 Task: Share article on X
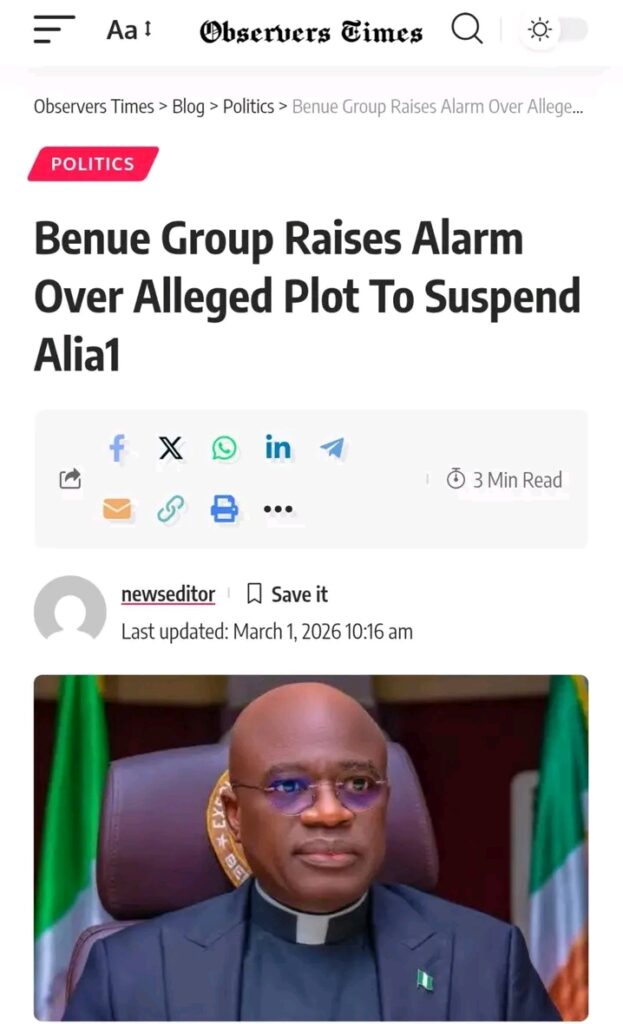point(171,449)
